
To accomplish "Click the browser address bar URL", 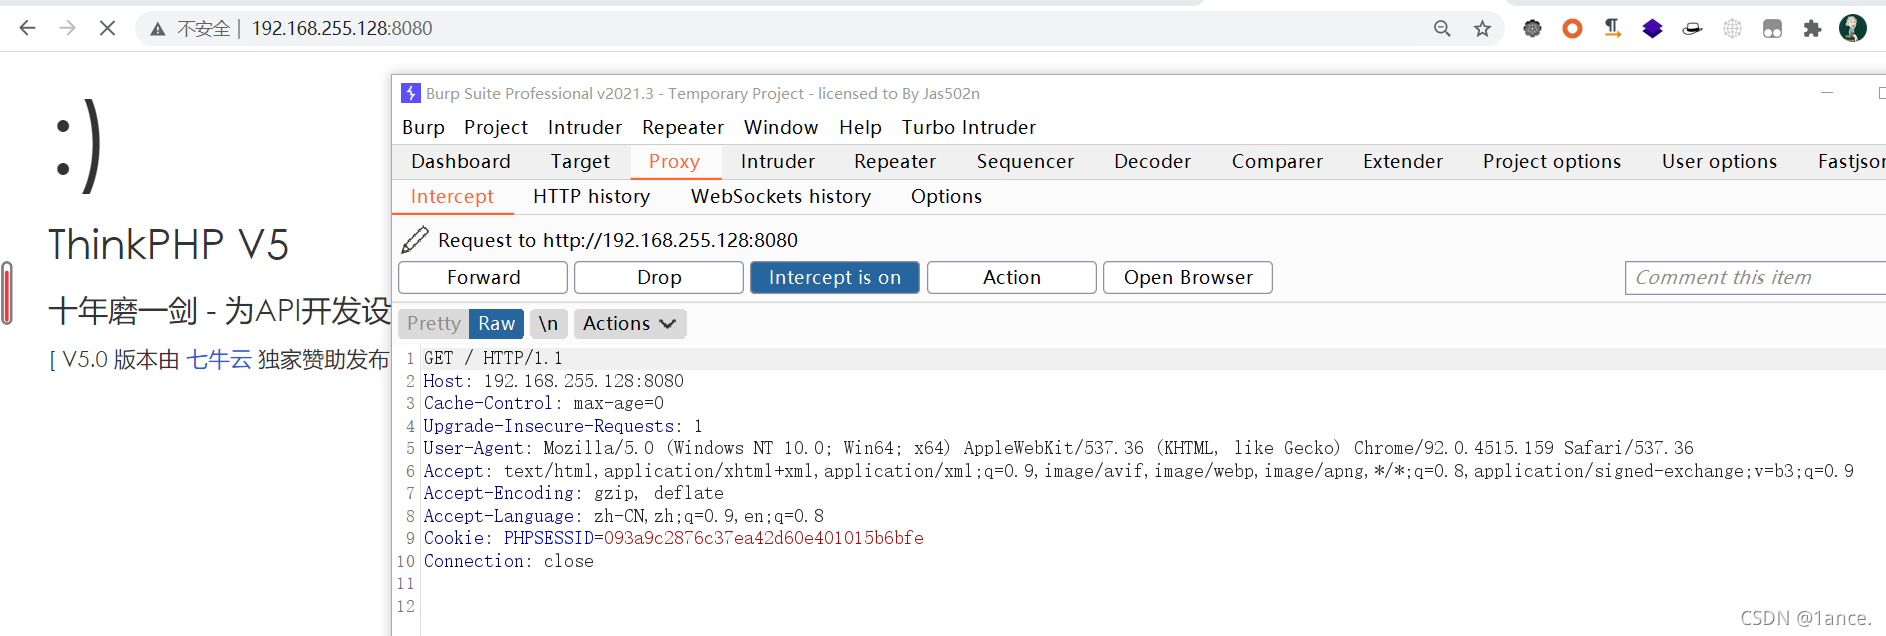I will coord(342,29).
